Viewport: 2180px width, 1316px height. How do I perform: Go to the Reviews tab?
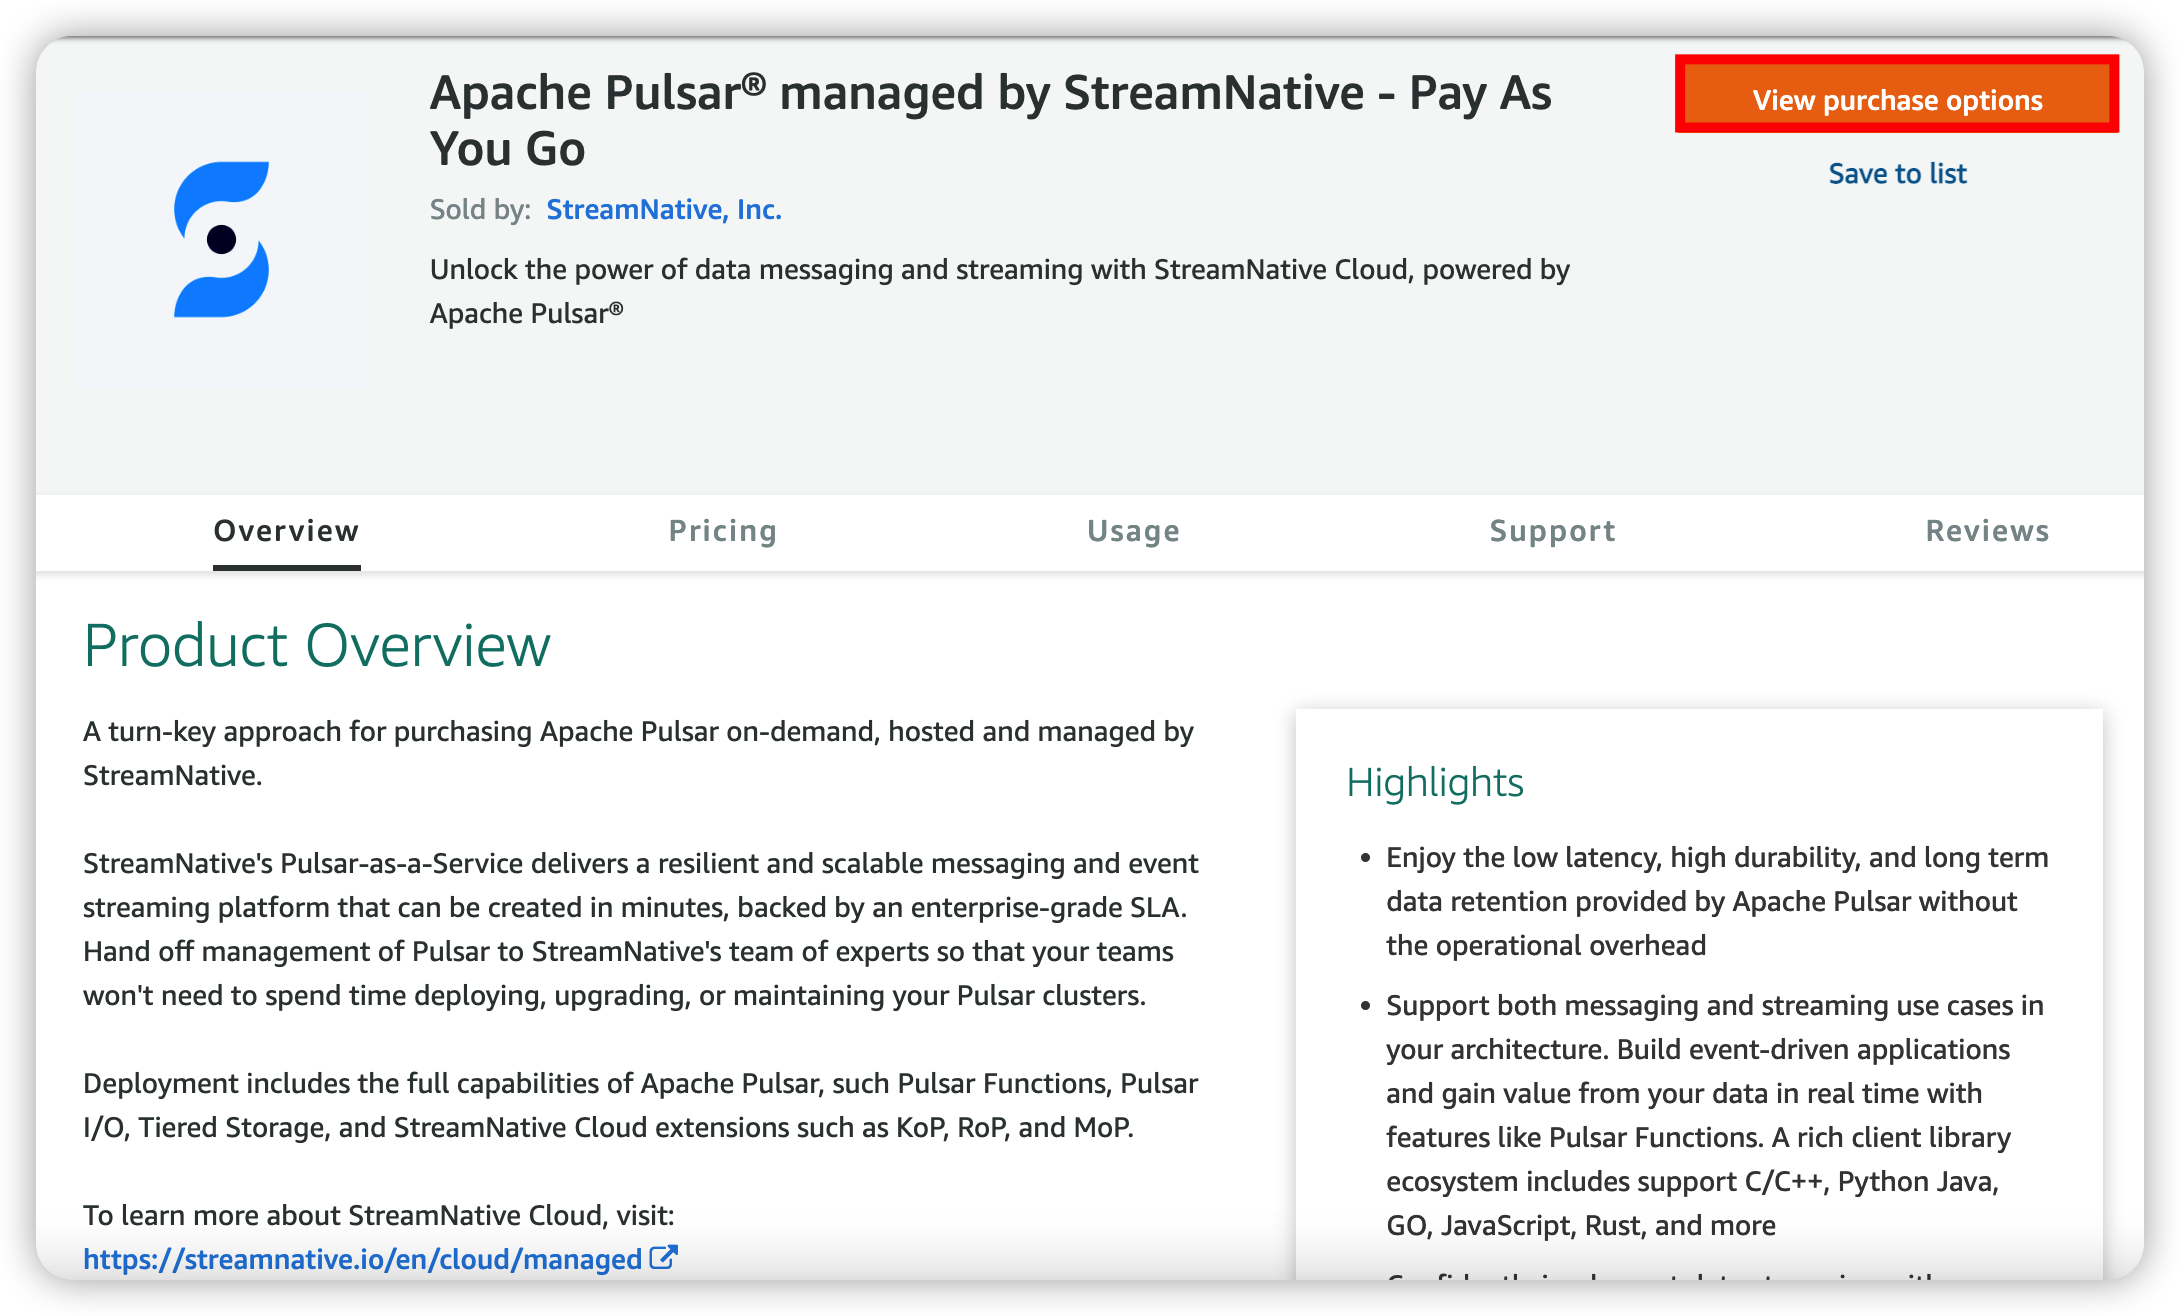pos(1986,531)
